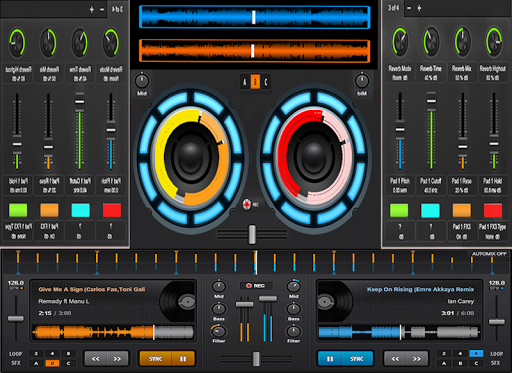Select tab A above the turntables
Viewport: 512px width, 373px height.
point(245,82)
